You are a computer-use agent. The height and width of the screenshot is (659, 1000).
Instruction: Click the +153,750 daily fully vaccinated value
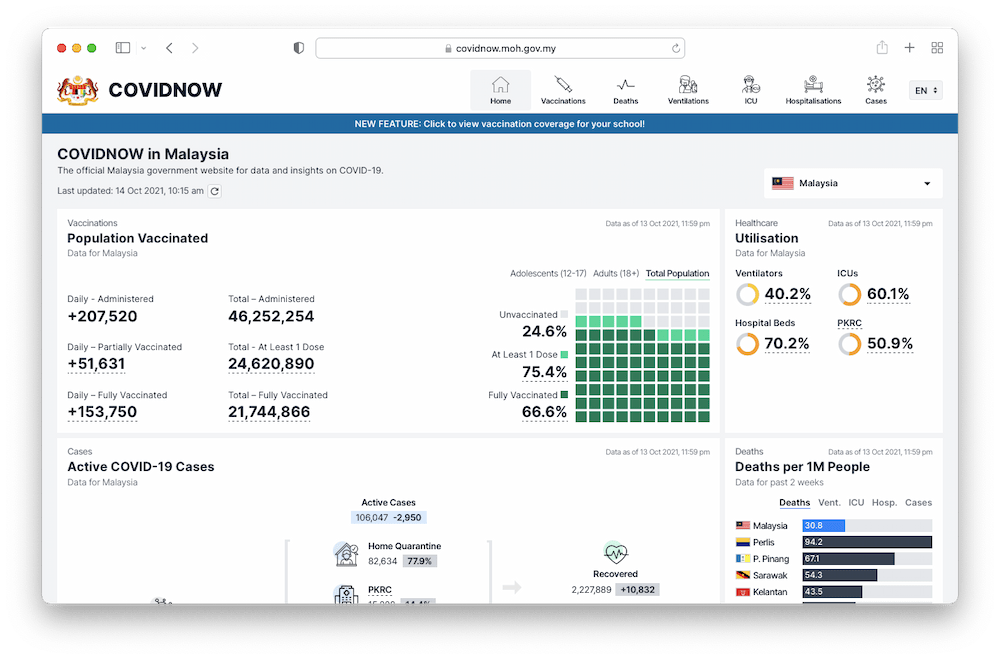(102, 412)
